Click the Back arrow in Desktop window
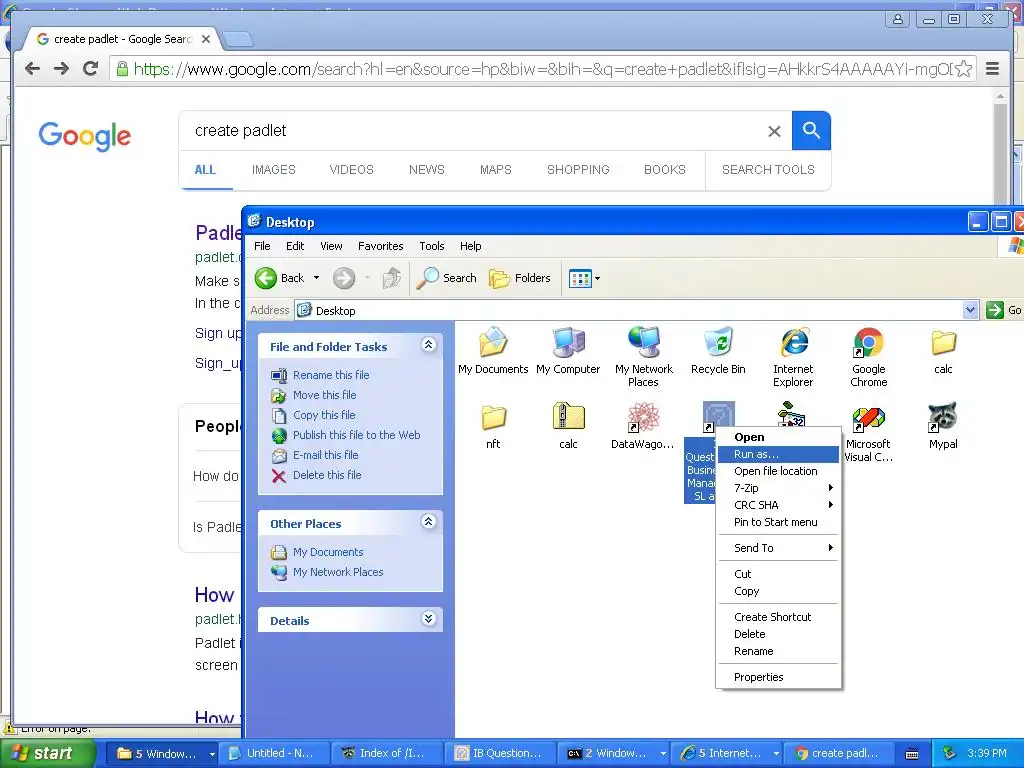The height and width of the screenshot is (768, 1024). (x=280, y=278)
